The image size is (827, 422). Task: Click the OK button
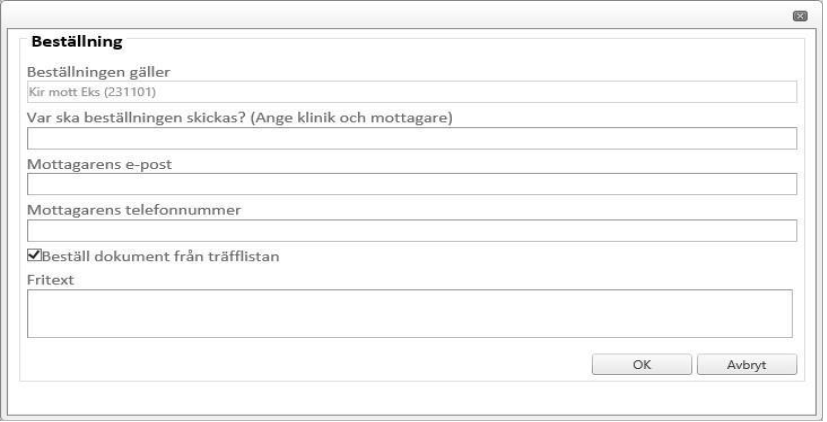pos(642,365)
